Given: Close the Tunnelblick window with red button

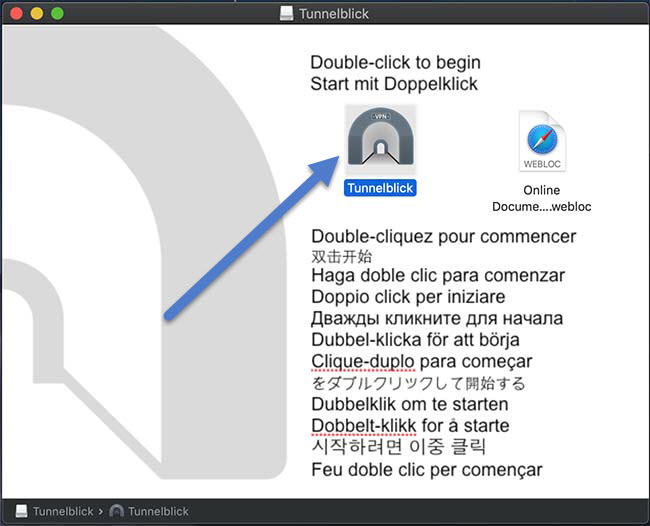Looking at the screenshot, I should pyautogui.click(x=16, y=14).
